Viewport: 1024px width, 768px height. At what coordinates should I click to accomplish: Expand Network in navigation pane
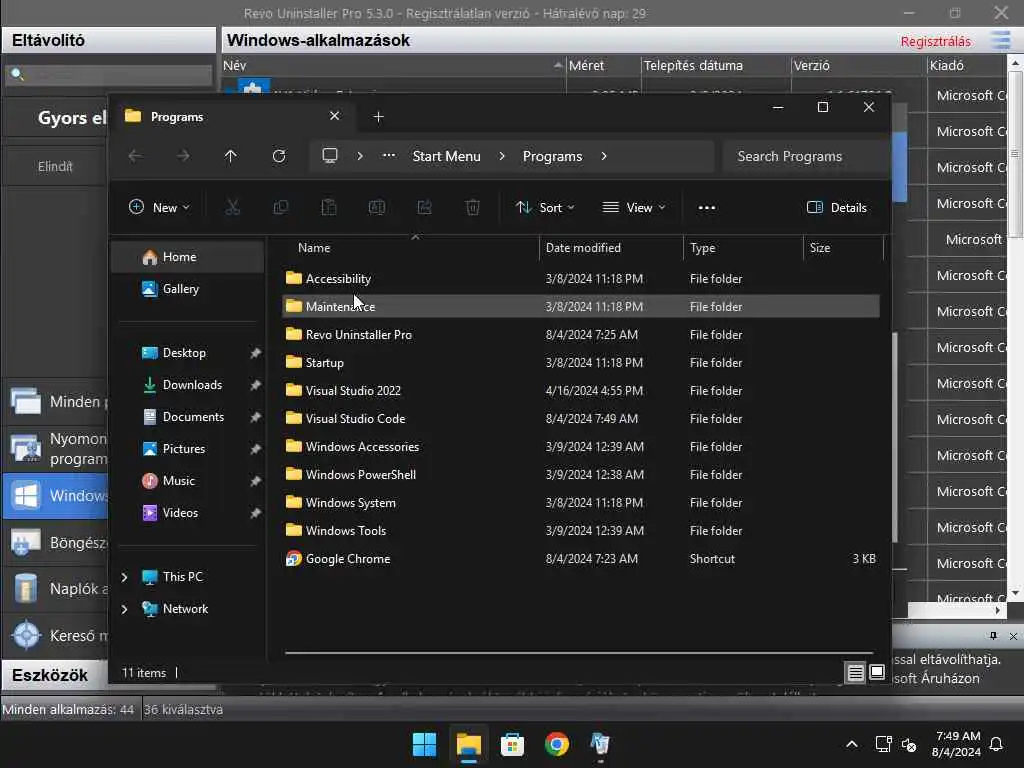[x=125, y=609]
